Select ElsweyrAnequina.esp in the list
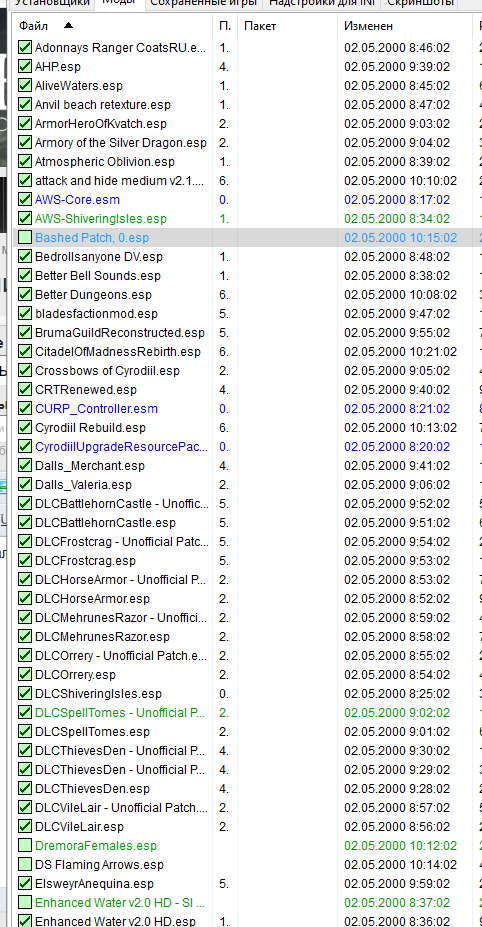Image resolution: width=482 pixels, height=927 pixels. pyautogui.click(x=94, y=884)
